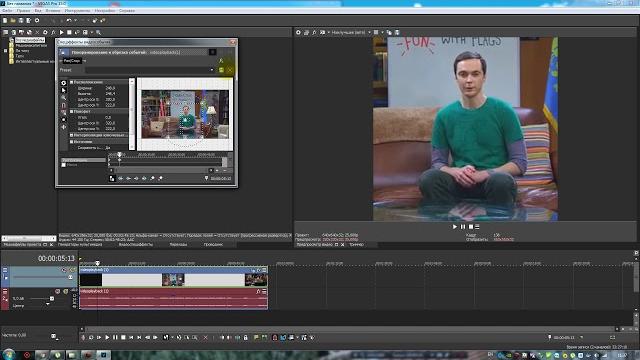This screenshot has width=640, height=360.
Task: Start media preview in the Project Media toolbar
Action: point(61,32)
